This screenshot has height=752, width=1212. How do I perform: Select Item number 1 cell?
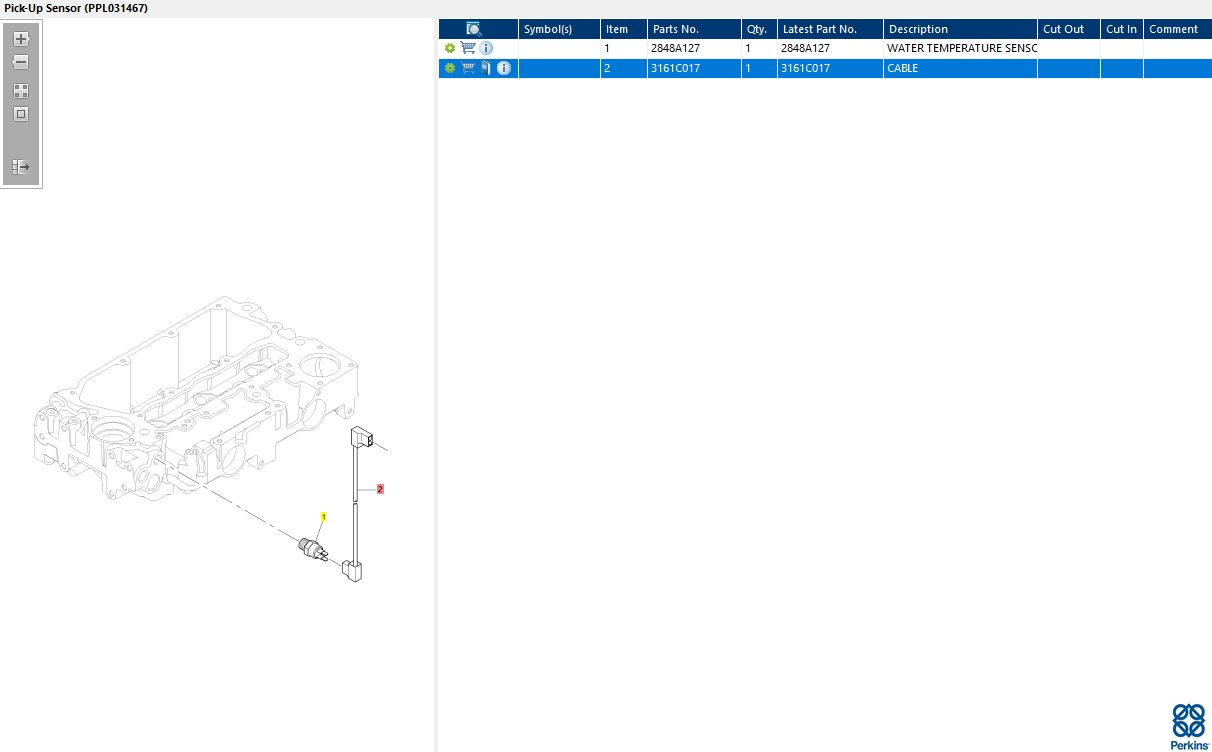624,48
